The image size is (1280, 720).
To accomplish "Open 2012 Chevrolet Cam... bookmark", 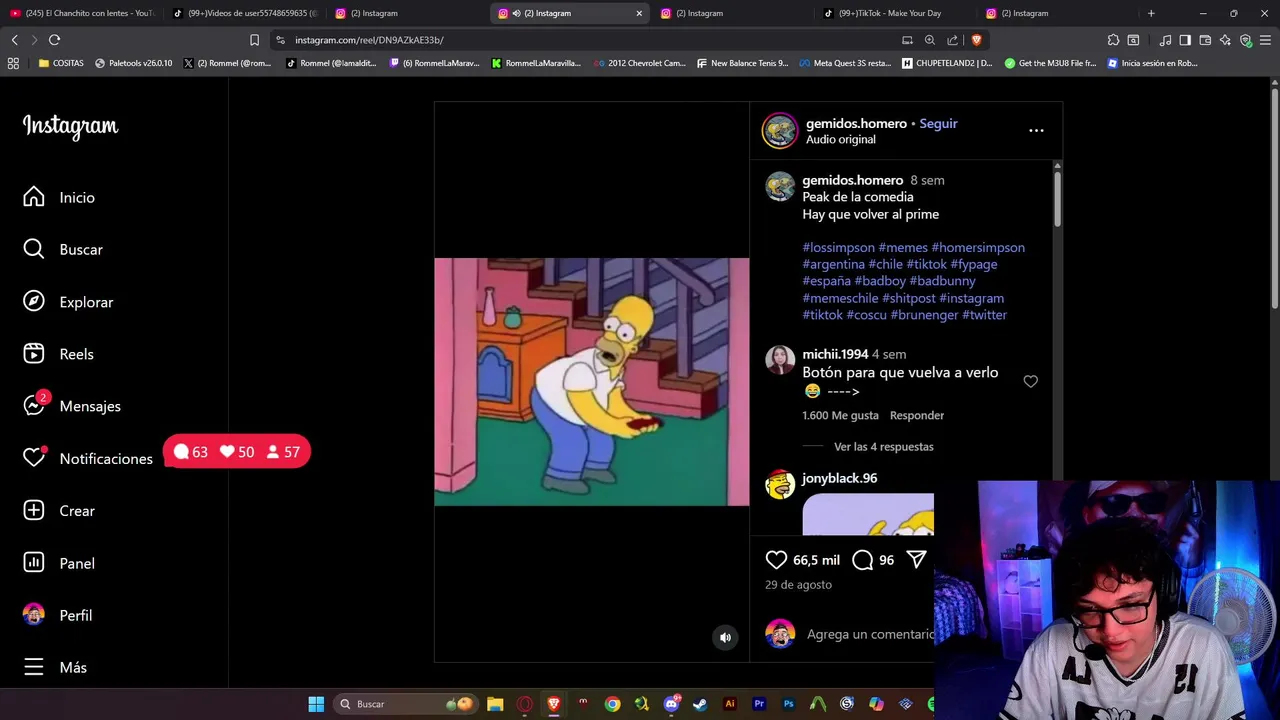I will pyautogui.click(x=639, y=63).
